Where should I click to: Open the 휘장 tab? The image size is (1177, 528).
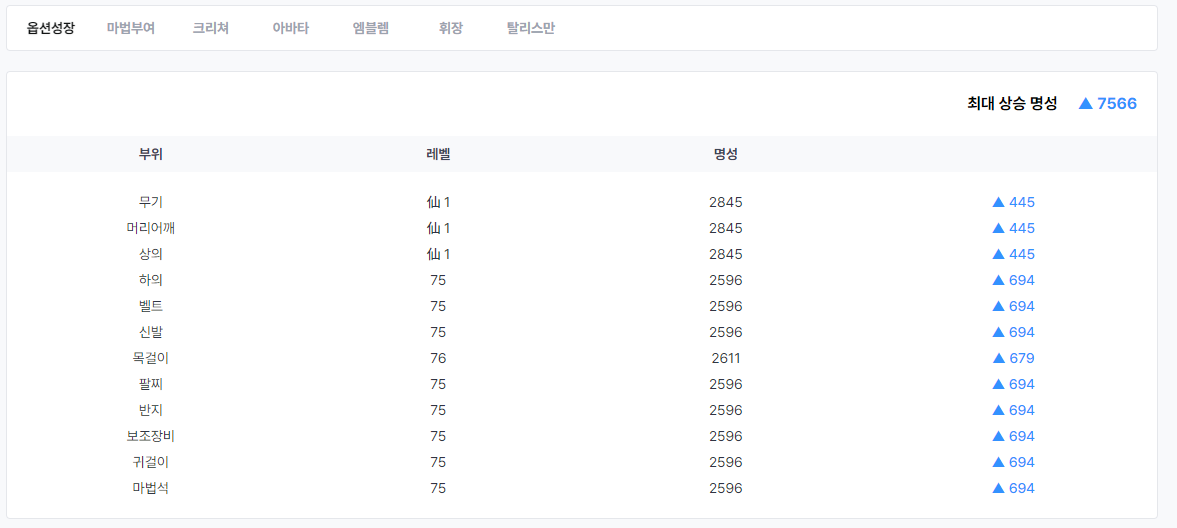451,28
